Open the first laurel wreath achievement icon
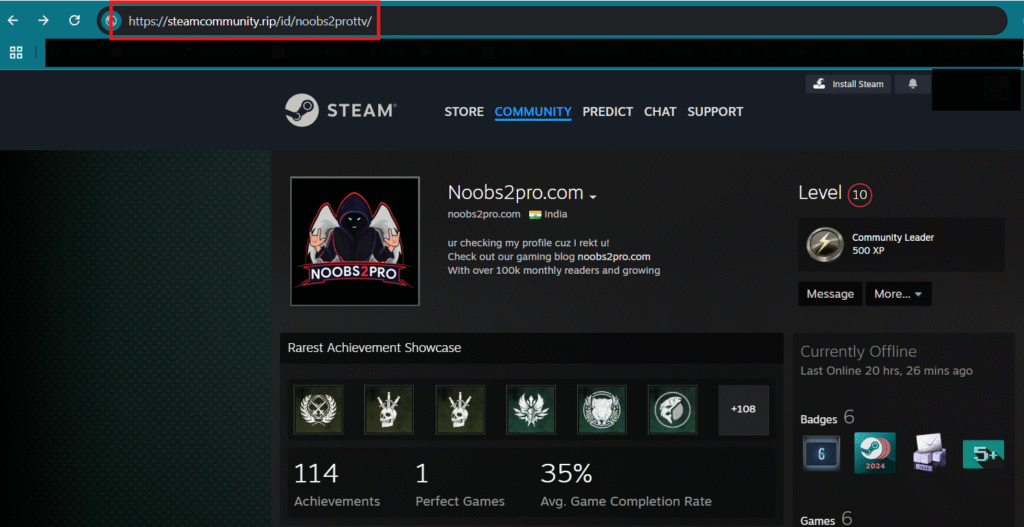The height and width of the screenshot is (527, 1024). click(318, 409)
